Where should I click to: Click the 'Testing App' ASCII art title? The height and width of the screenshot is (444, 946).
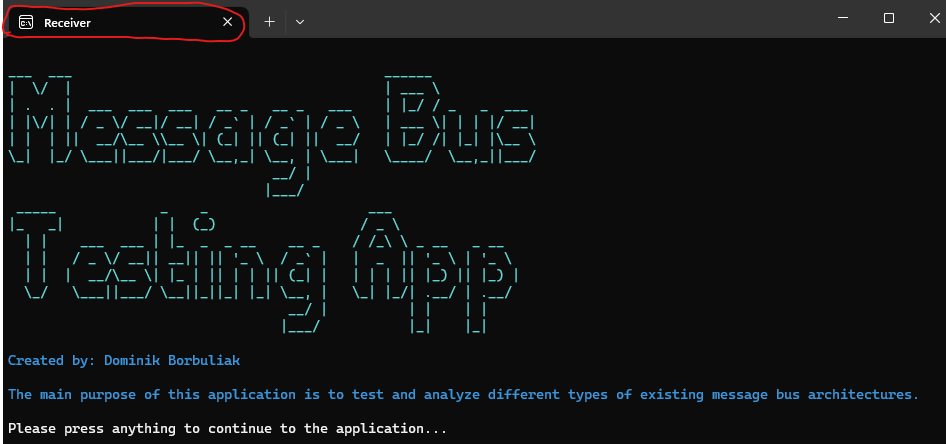(264, 271)
